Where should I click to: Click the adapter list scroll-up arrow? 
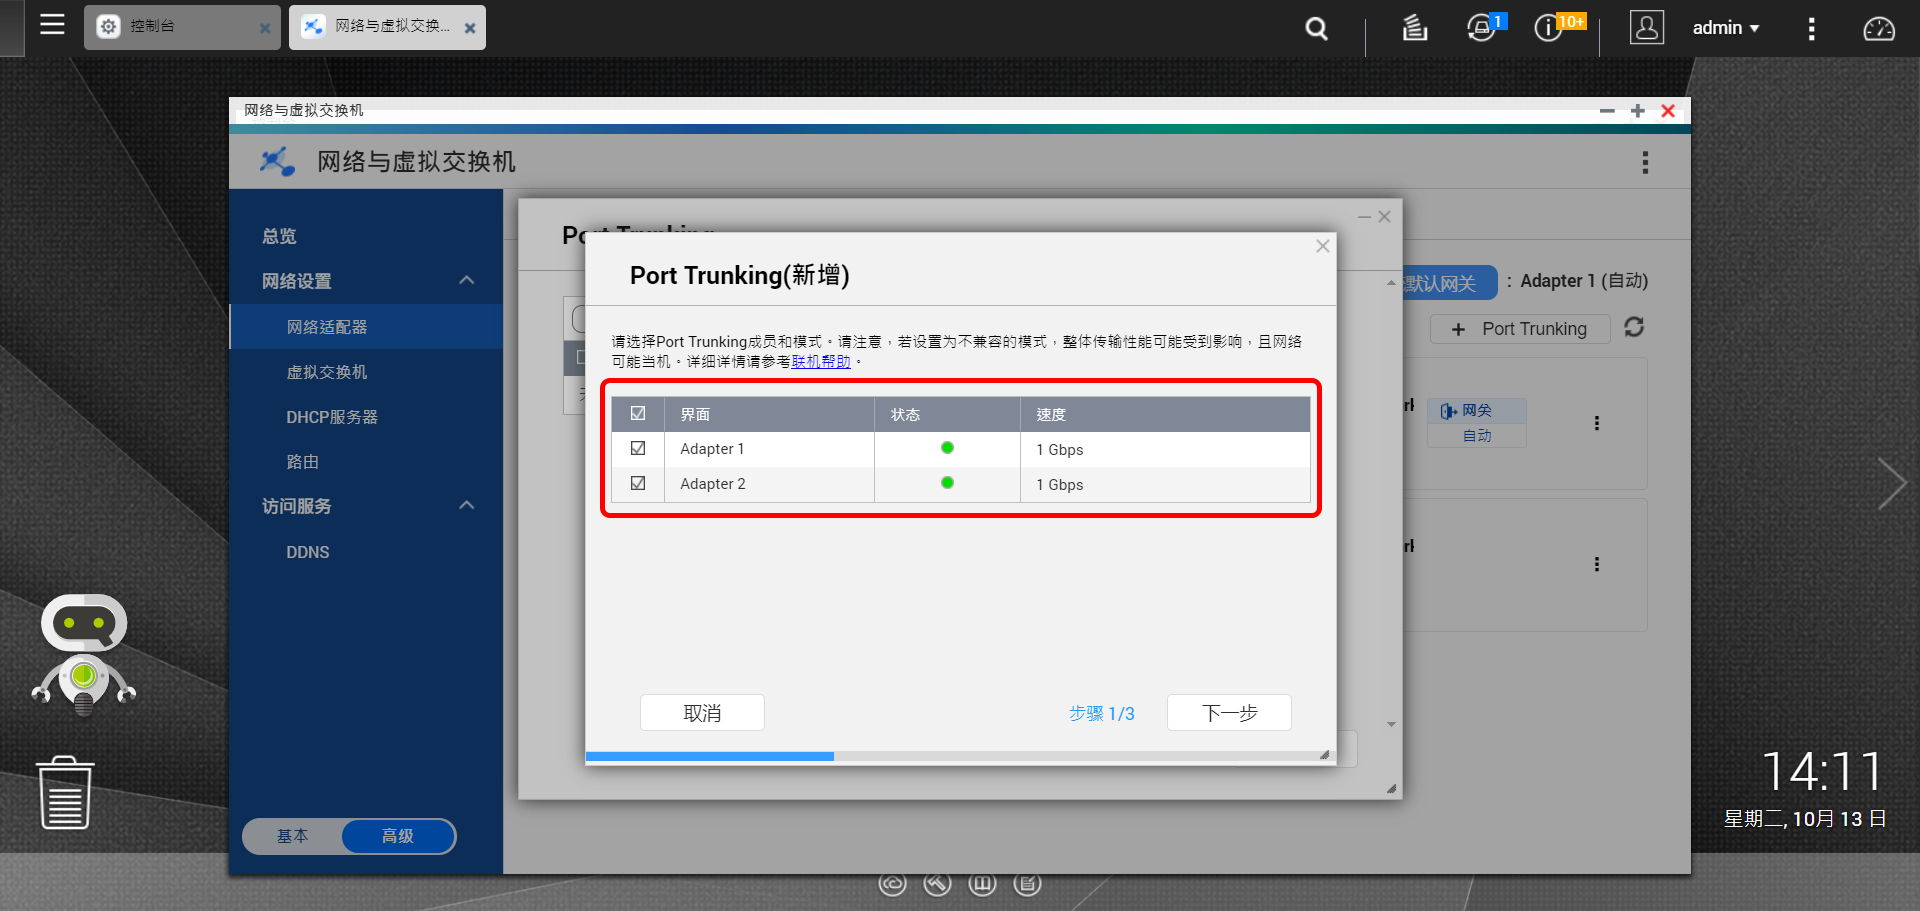click(1391, 283)
